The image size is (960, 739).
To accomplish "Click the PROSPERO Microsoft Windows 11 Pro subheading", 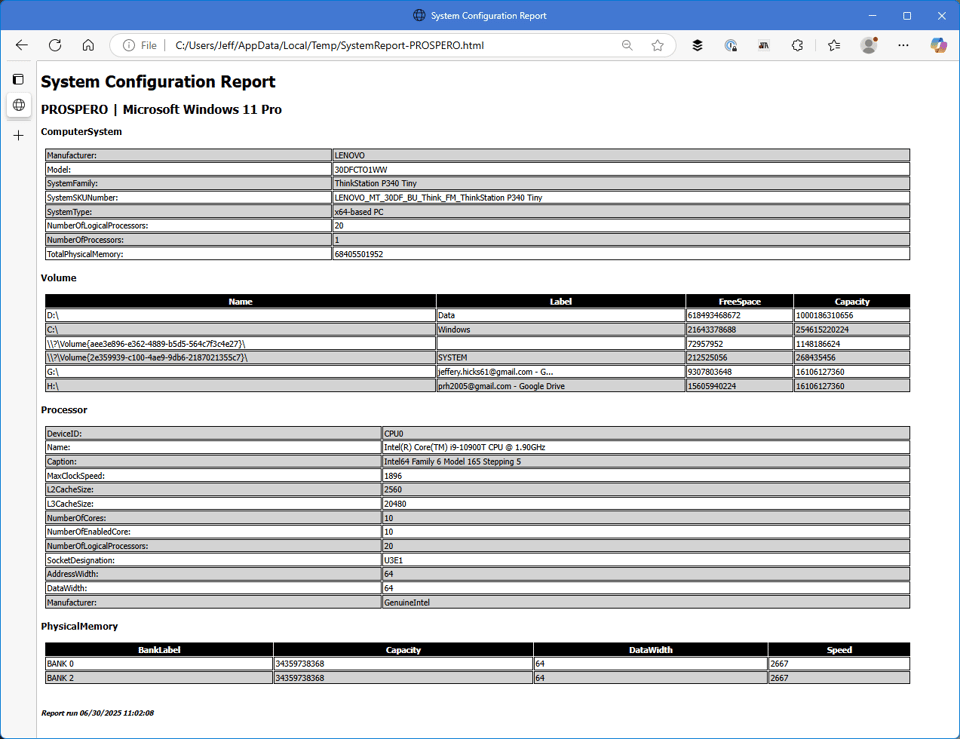I will [161, 110].
